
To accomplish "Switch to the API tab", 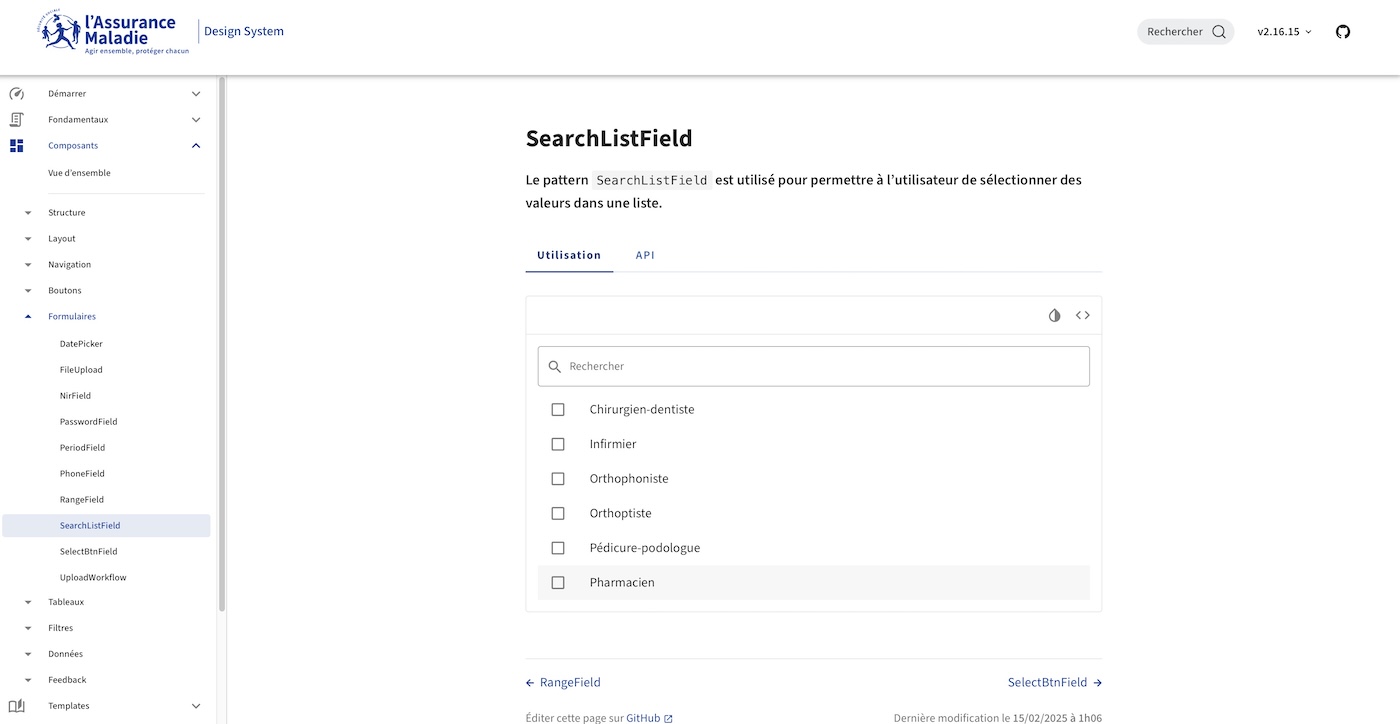I will click(645, 255).
